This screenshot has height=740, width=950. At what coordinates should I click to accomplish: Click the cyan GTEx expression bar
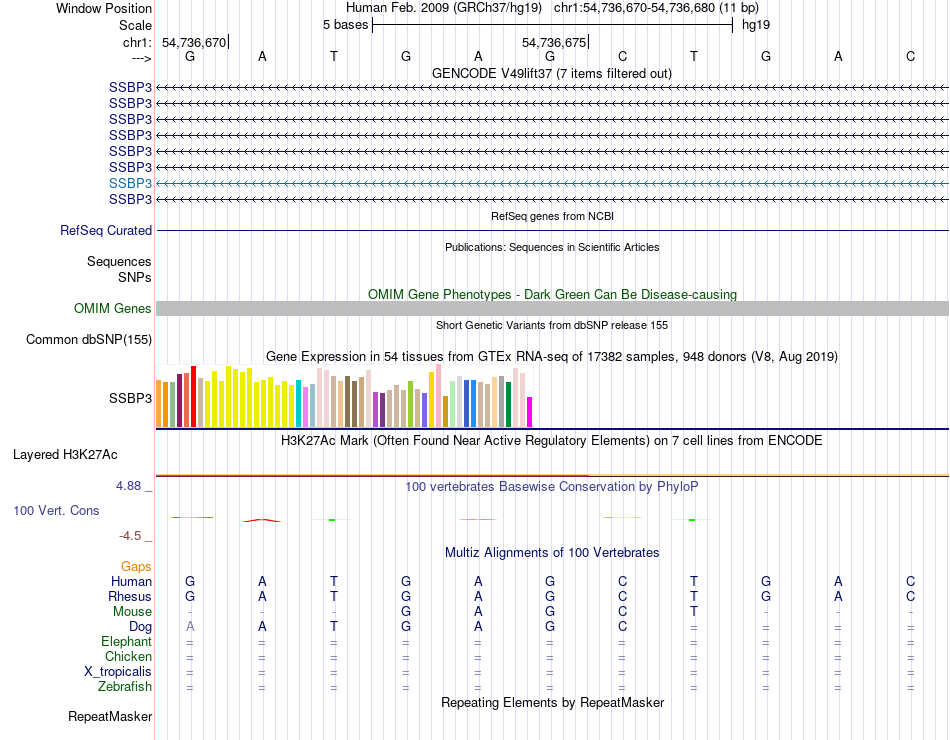(298, 404)
